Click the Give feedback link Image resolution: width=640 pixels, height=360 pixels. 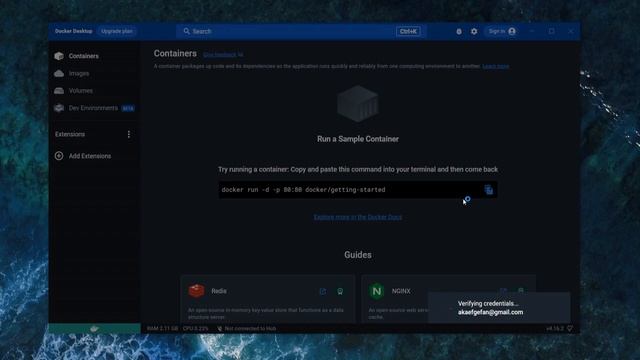[x=223, y=55]
